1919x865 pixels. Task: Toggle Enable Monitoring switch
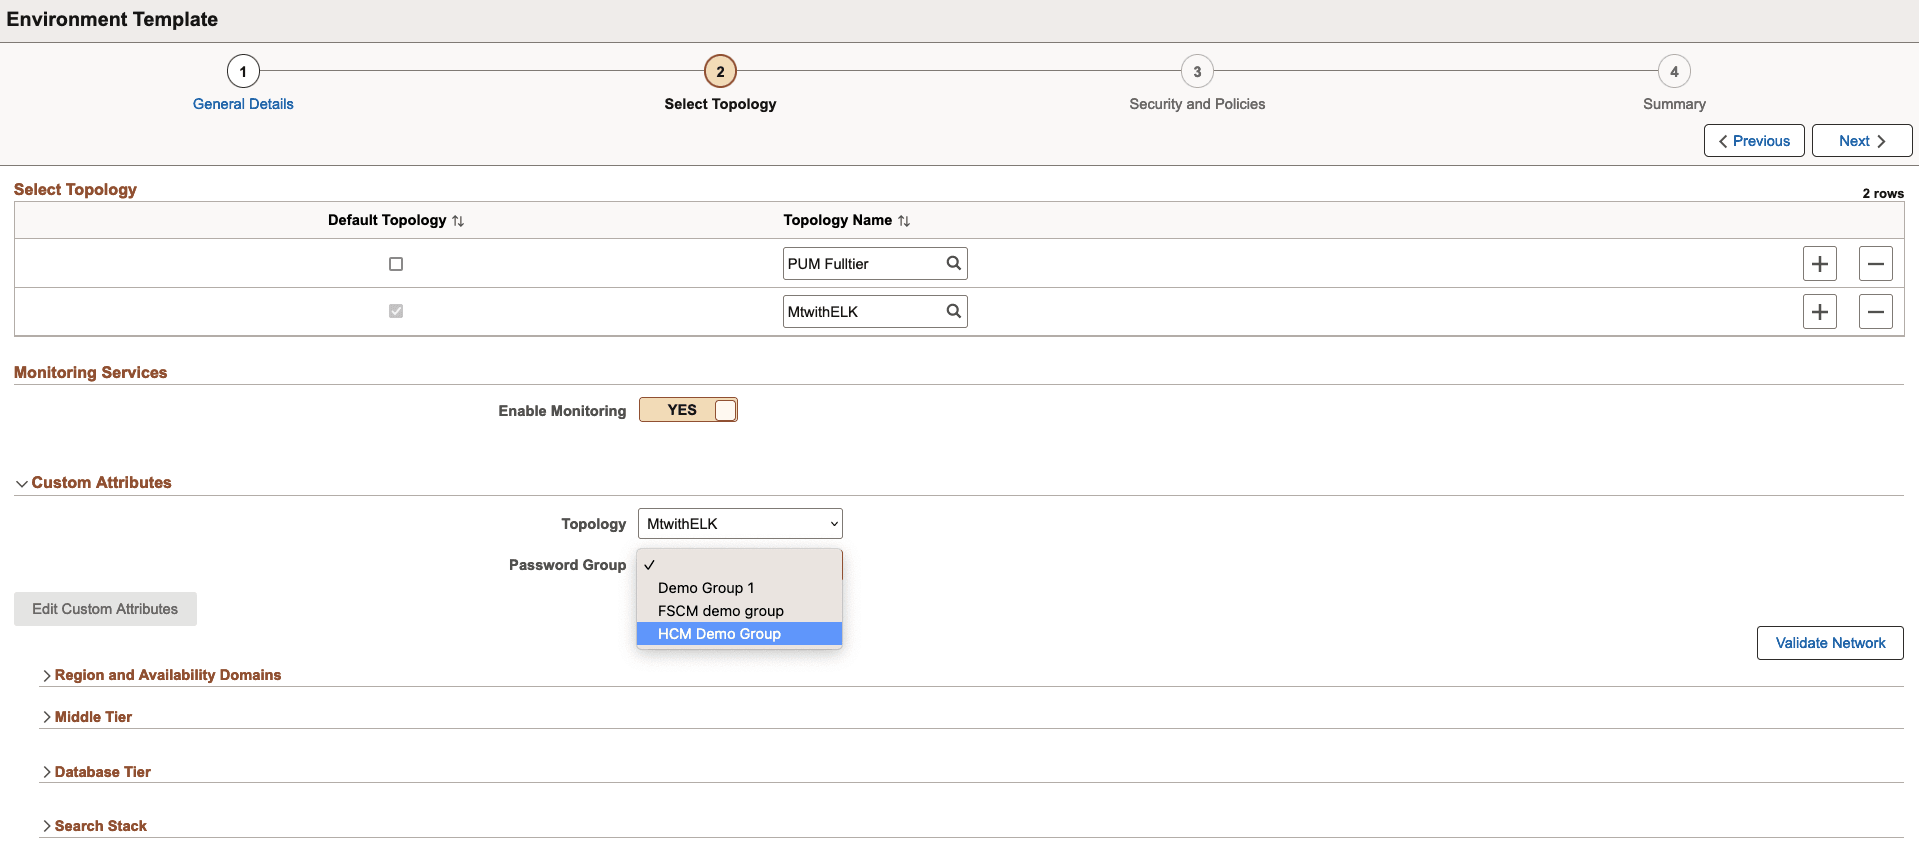pos(688,410)
